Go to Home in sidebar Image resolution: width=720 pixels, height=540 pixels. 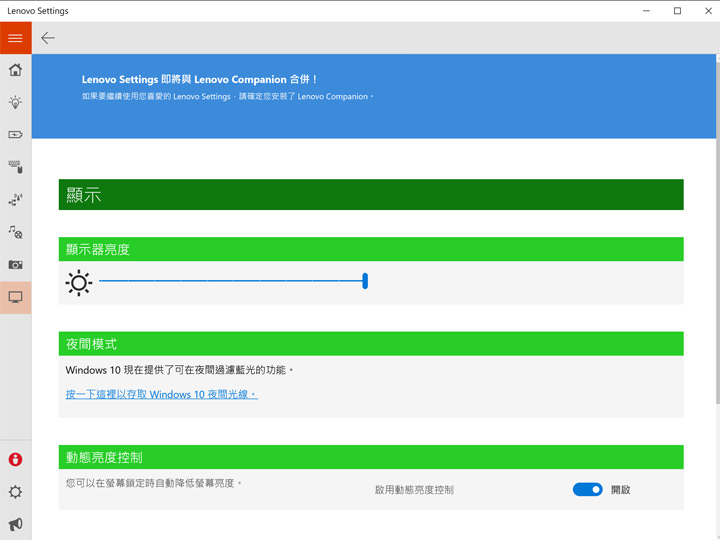[15, 70]
